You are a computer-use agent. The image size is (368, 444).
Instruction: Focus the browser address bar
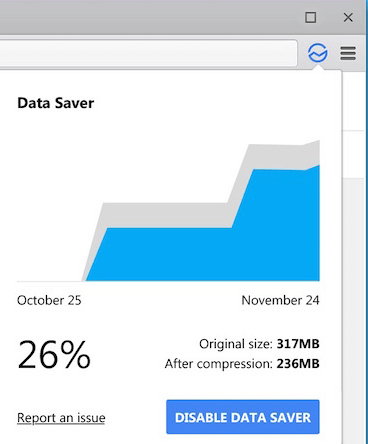(x=148, y=53)
